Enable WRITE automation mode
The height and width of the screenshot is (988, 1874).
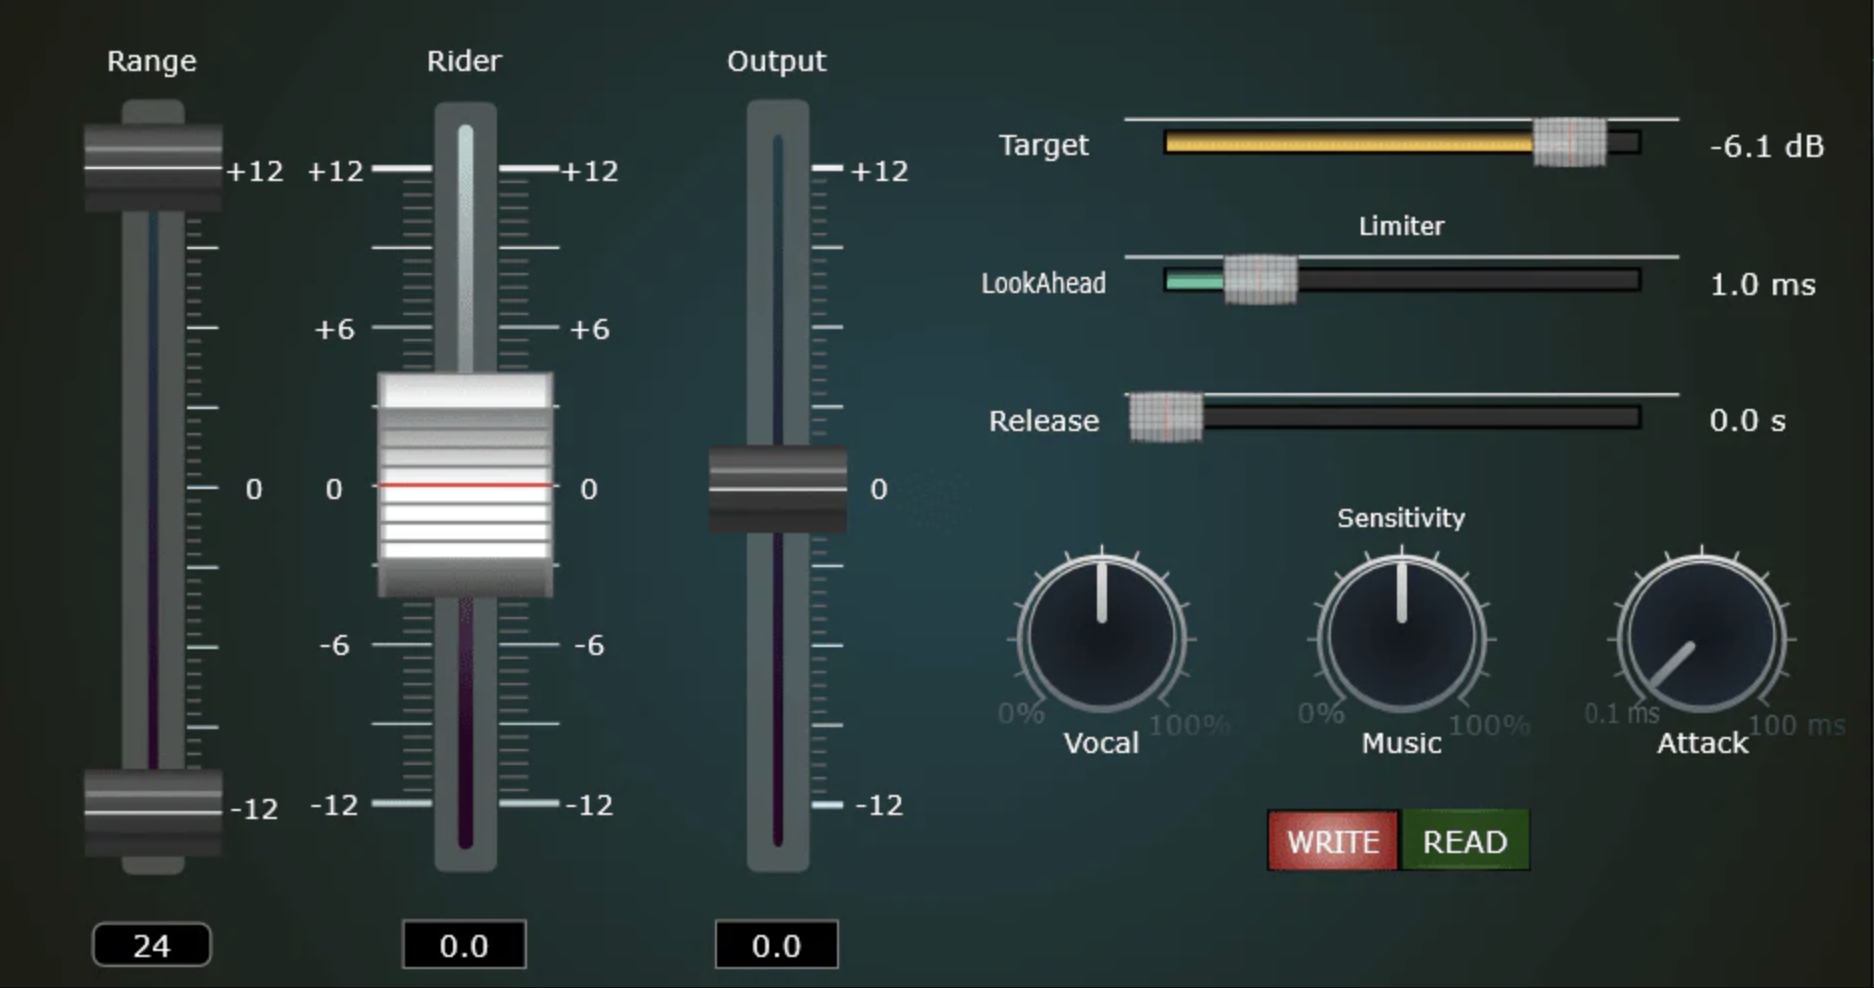(x=1333, y=841)
